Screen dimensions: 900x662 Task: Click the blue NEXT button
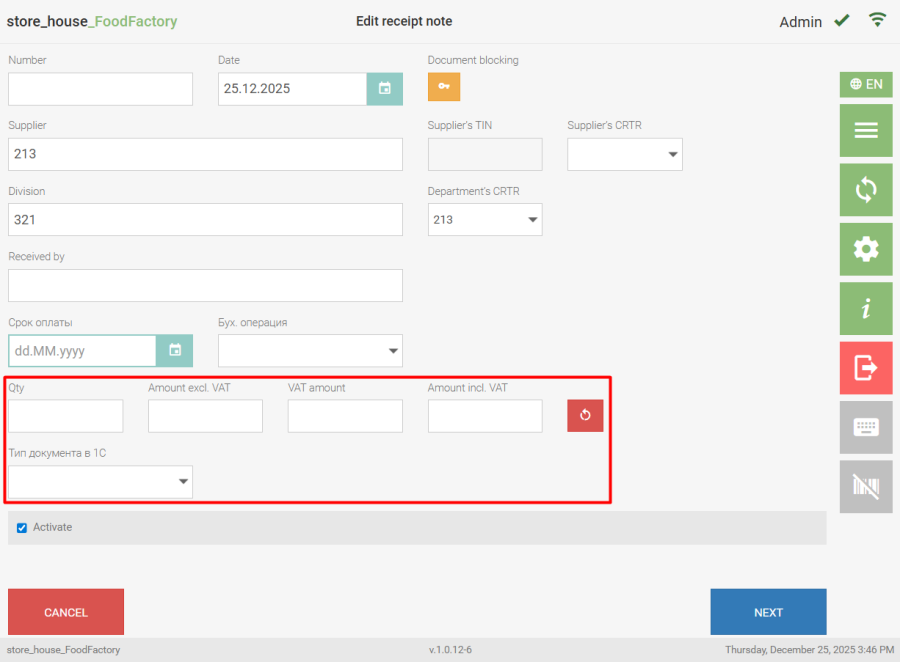(768, 612)
